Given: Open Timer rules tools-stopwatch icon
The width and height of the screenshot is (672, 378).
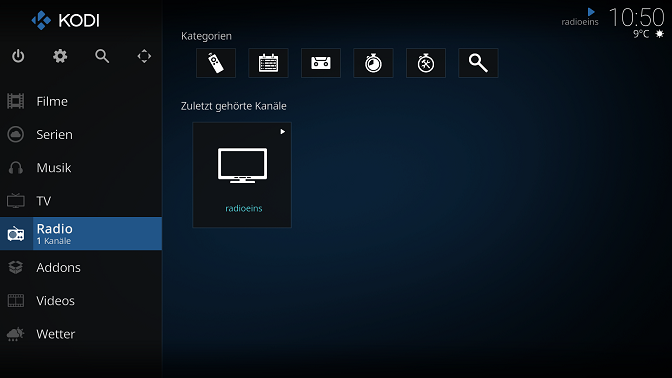Looking at the screenshot, I should (426, 63).
